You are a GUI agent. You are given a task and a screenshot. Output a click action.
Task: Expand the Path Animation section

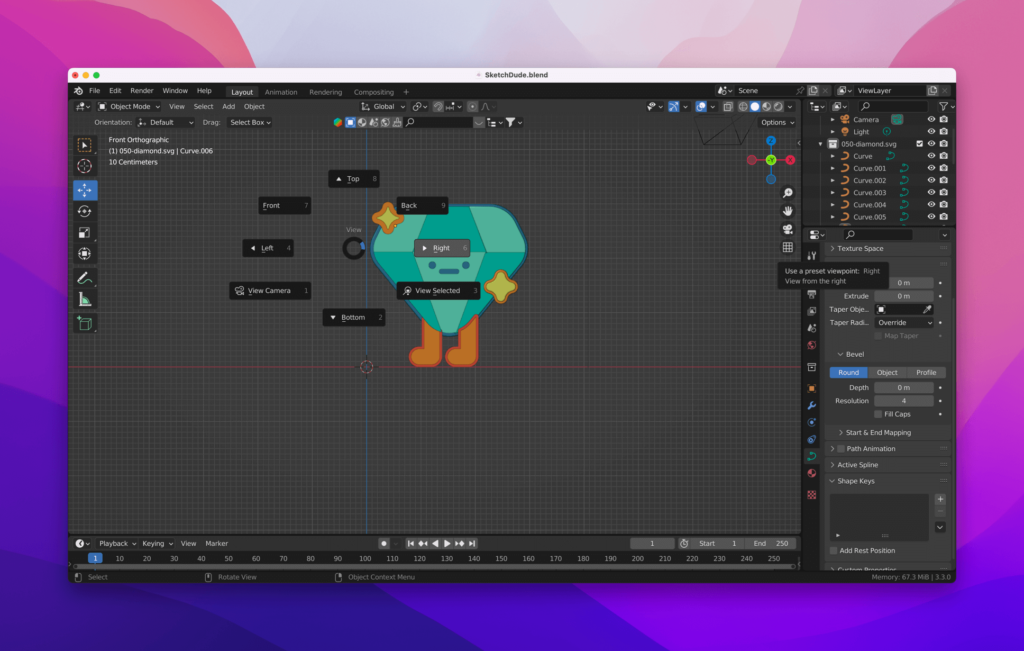862,448
